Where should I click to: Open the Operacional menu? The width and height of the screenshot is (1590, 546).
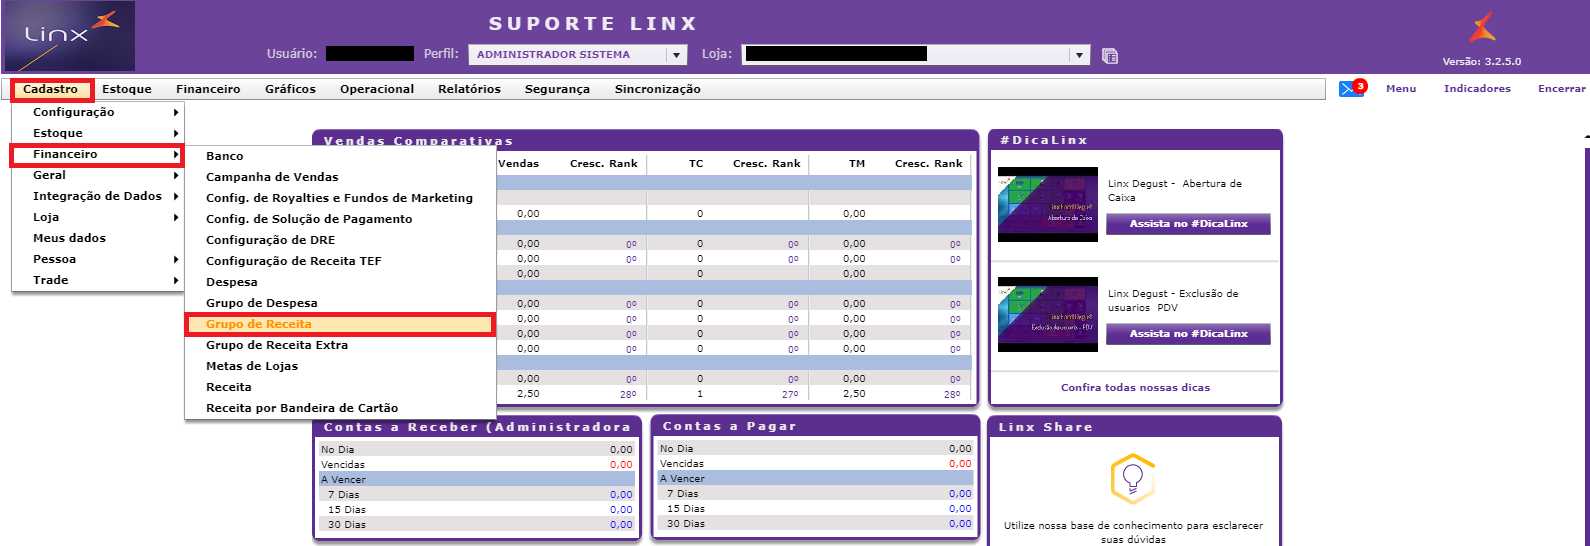point(377,89)
